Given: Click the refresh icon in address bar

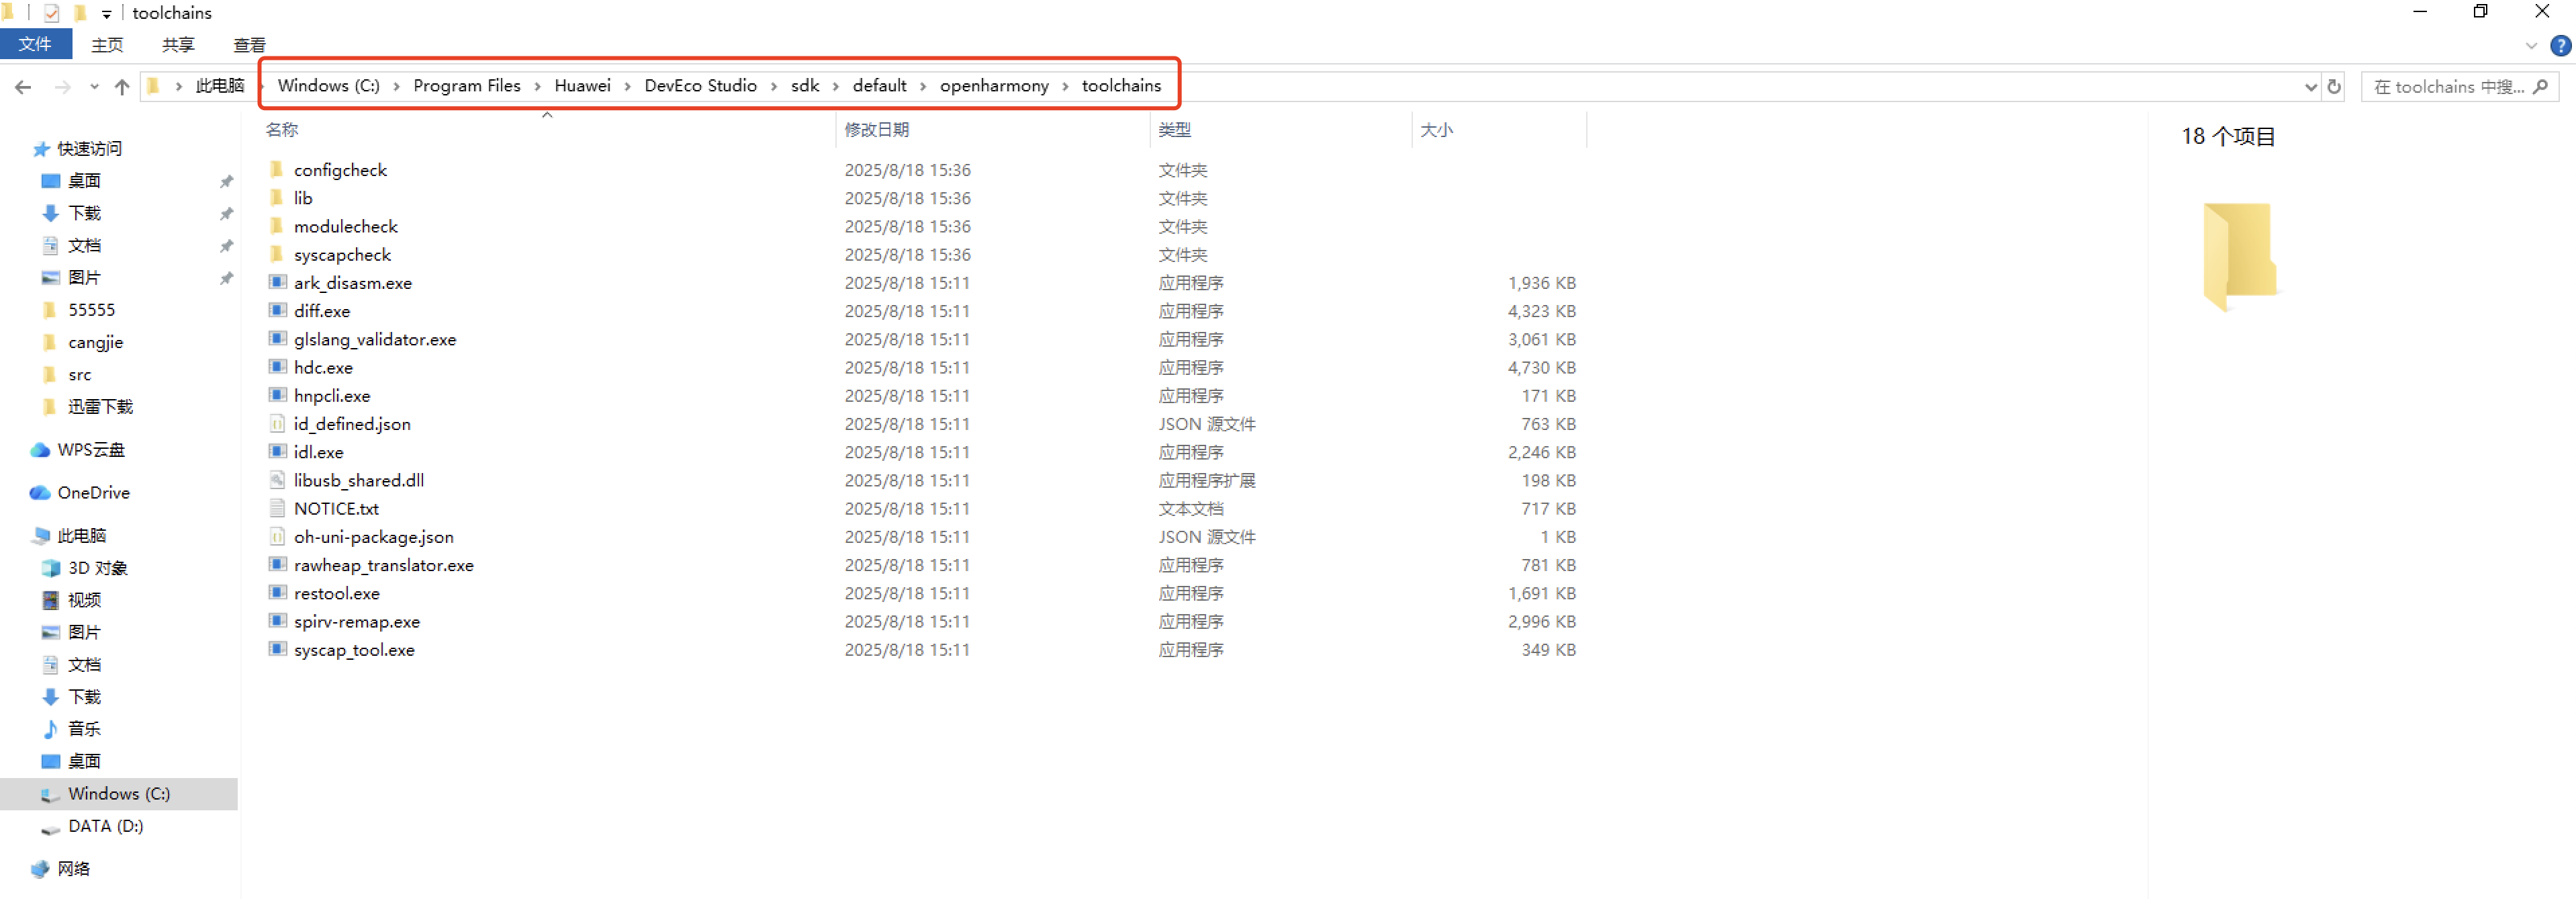Looking at the screenshot, I should coord(2333,87).
